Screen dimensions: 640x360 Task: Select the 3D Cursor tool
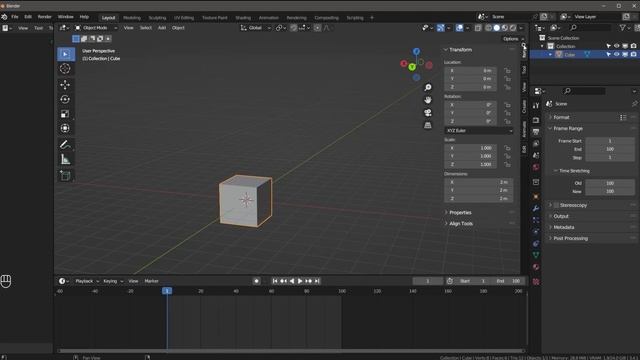(65, 69)
